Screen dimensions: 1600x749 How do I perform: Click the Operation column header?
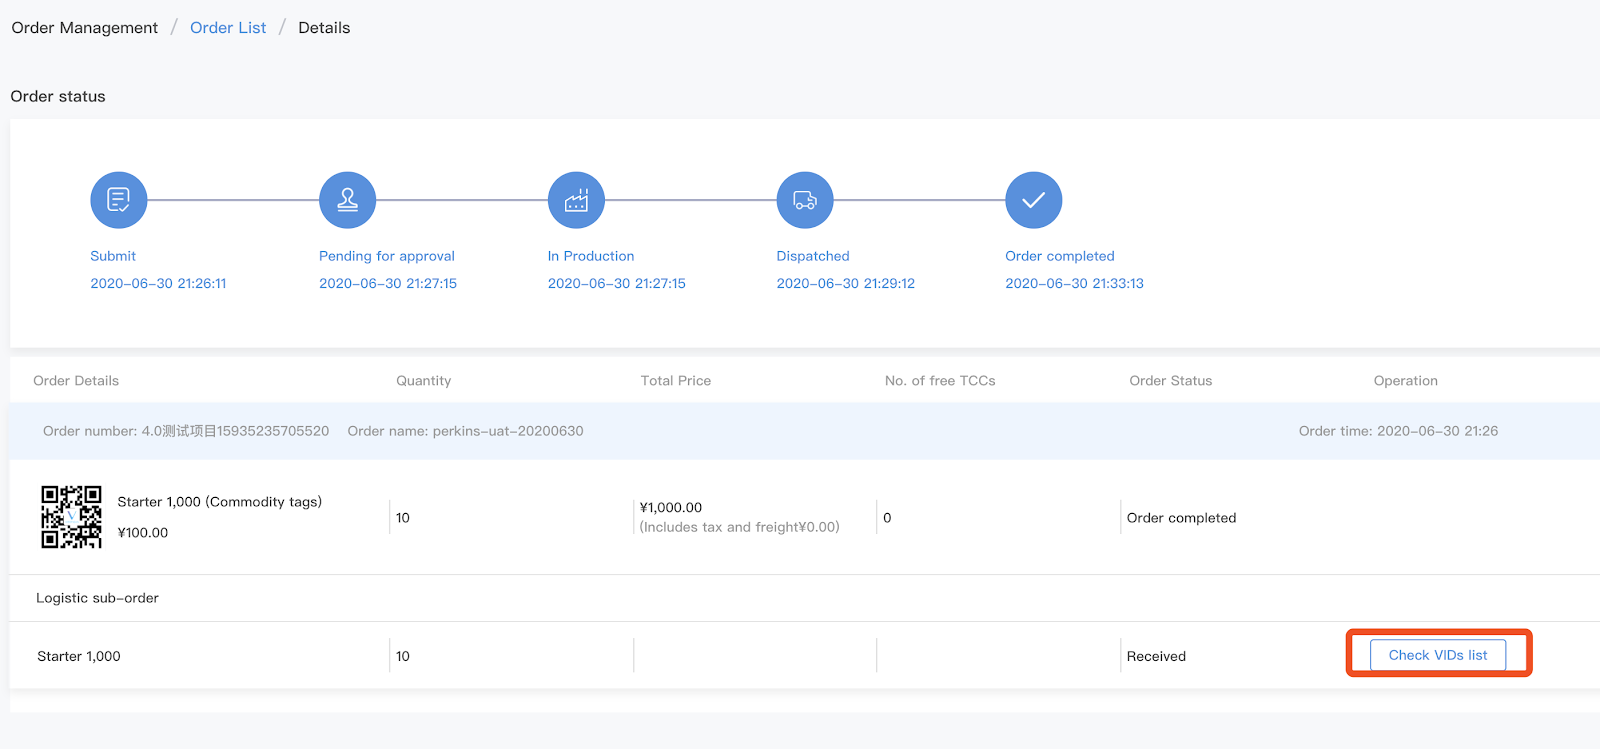1406,381
